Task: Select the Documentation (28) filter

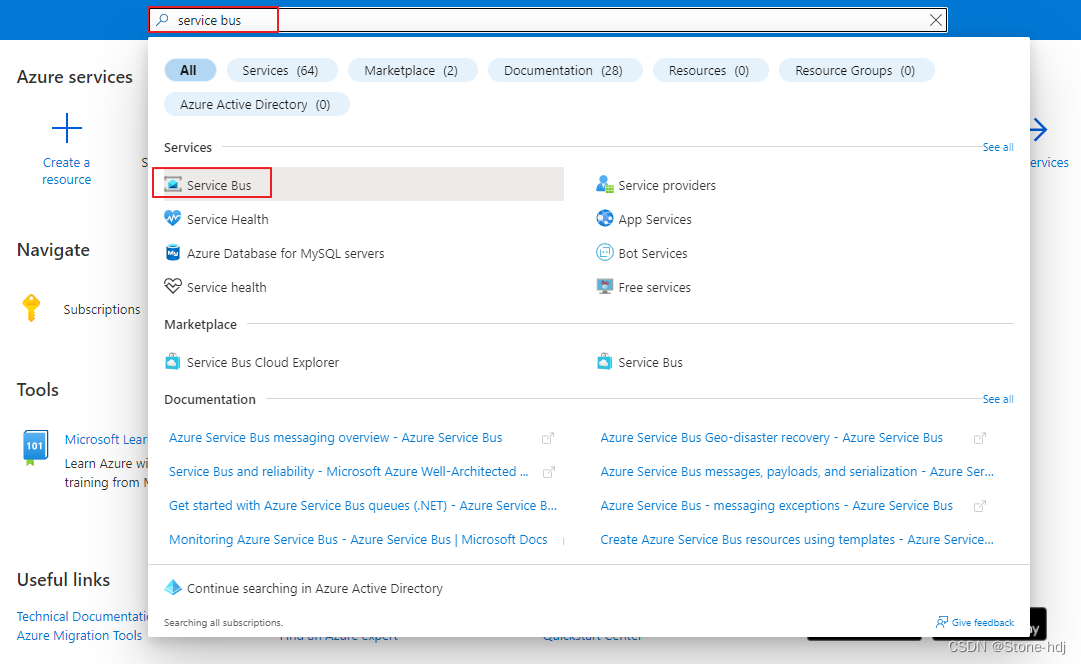Action: click(564, 70)
